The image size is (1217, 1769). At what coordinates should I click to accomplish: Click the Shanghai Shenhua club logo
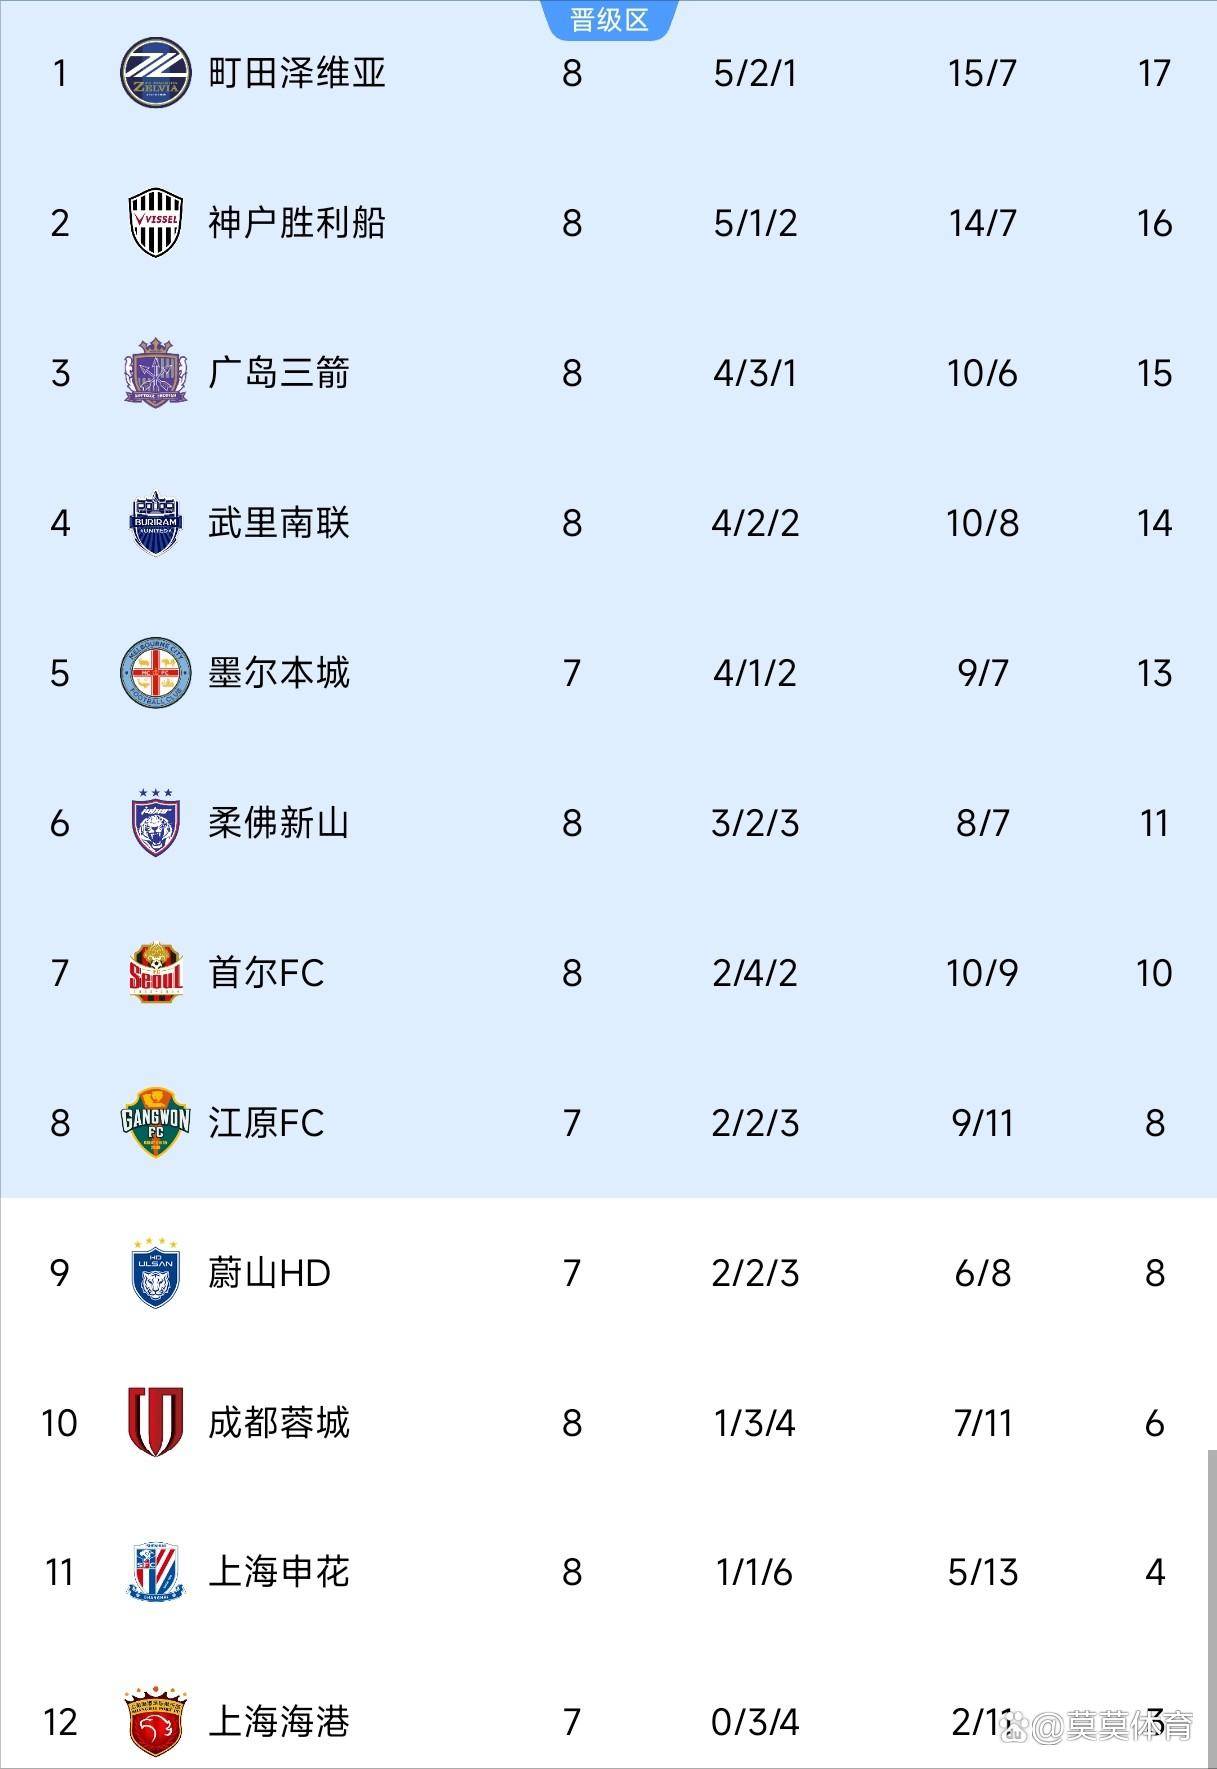click(x=155, y=1572)
